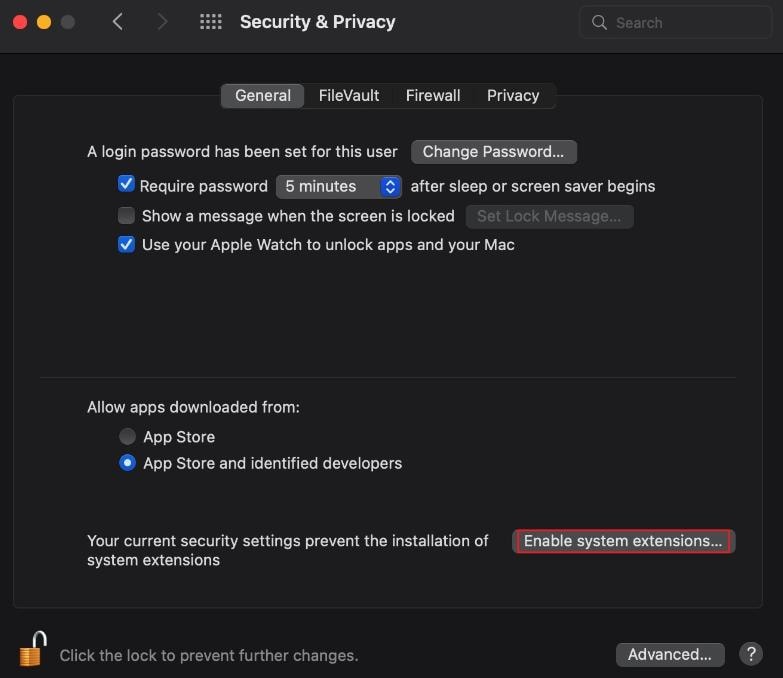This screenshot has width=783, height=678.
Task: Open the Advanced settings button
Action: (670, 654)
